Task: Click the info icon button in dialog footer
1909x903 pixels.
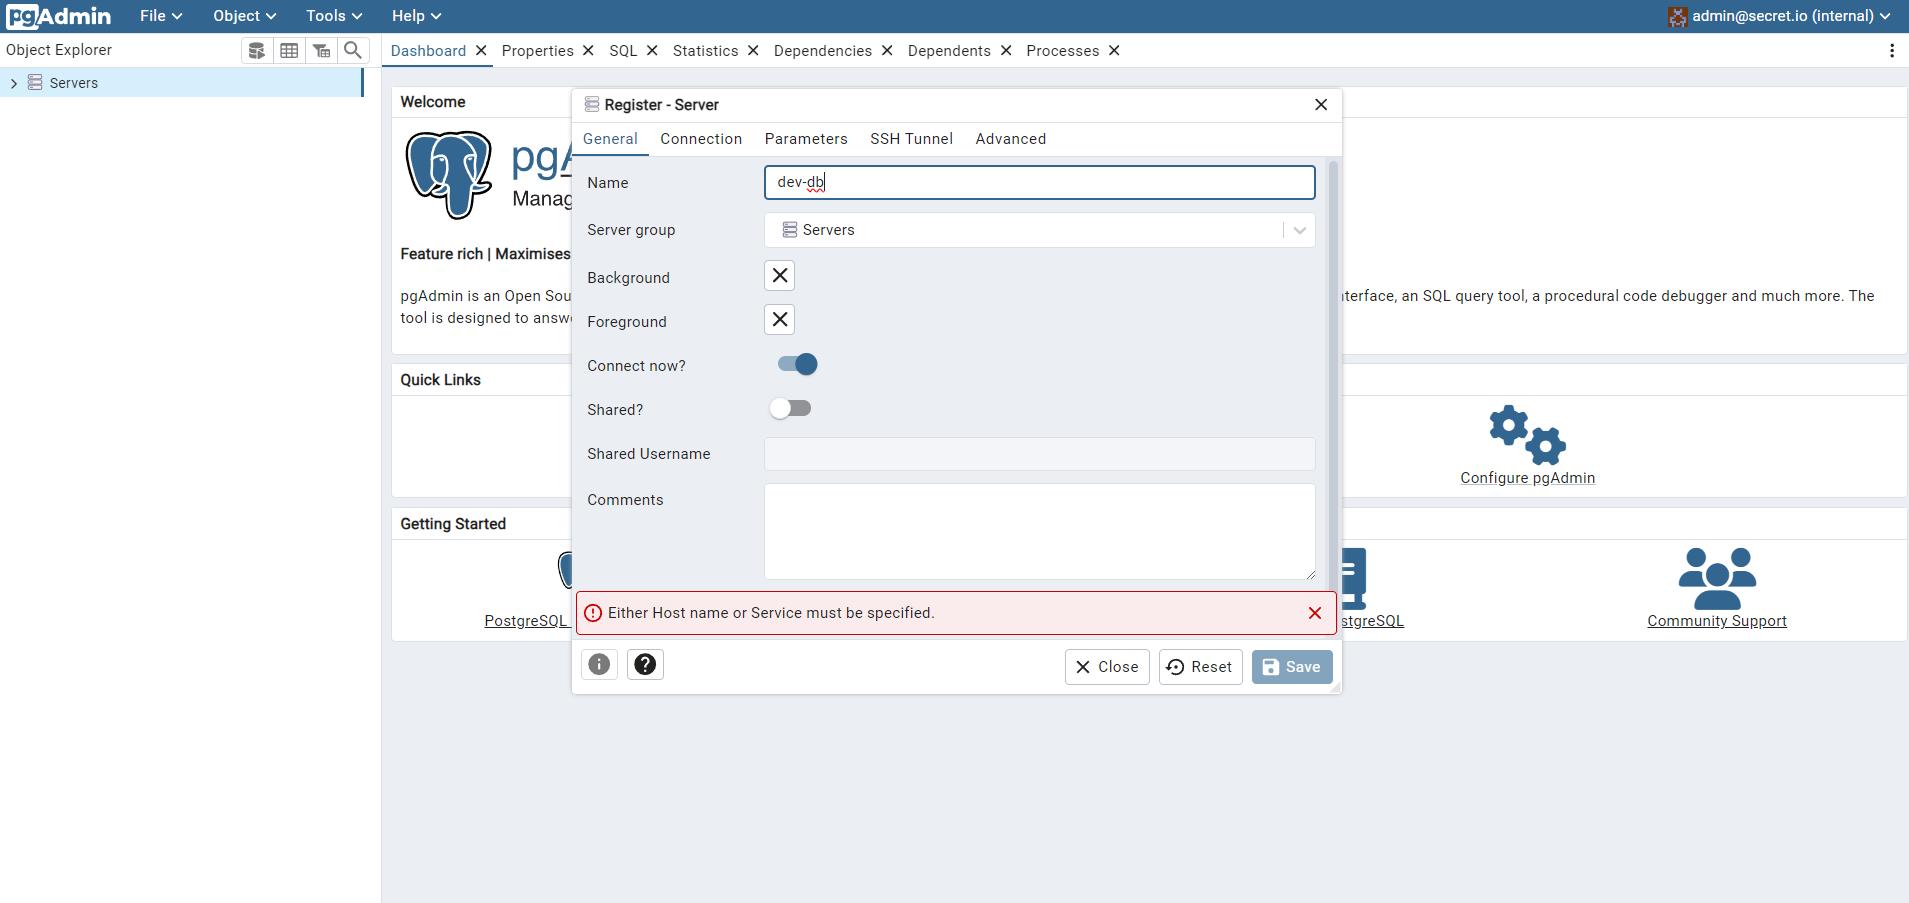Action: (x=599, y=664)
